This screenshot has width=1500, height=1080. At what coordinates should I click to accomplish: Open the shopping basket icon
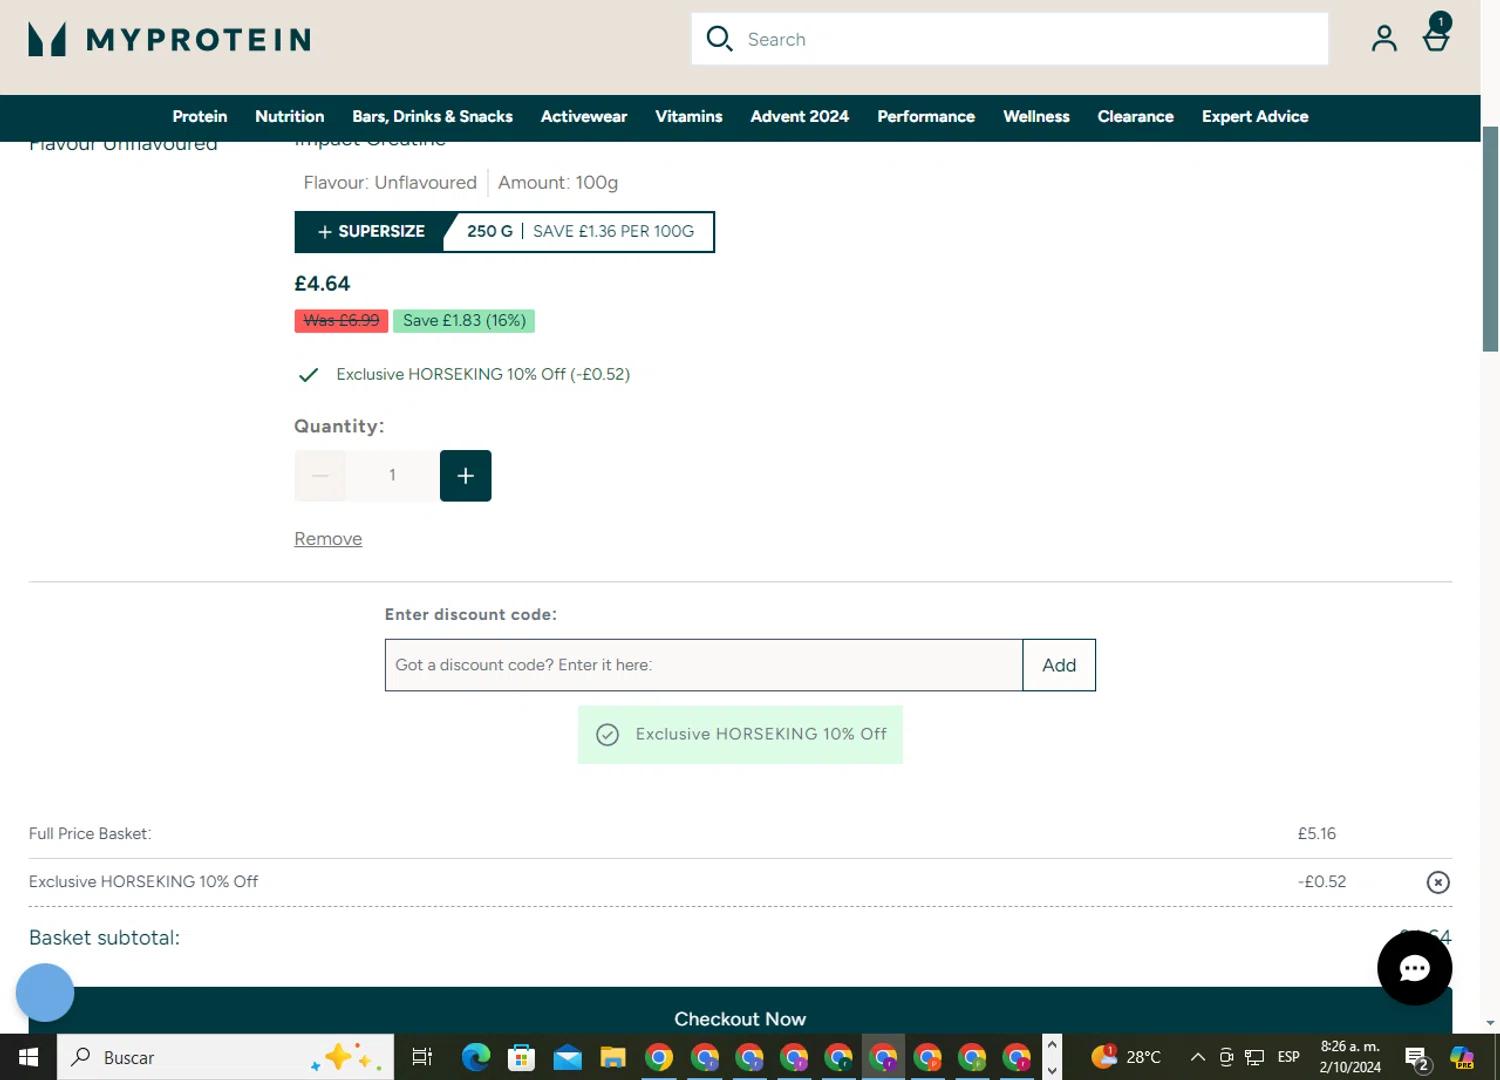[1436, 38]
